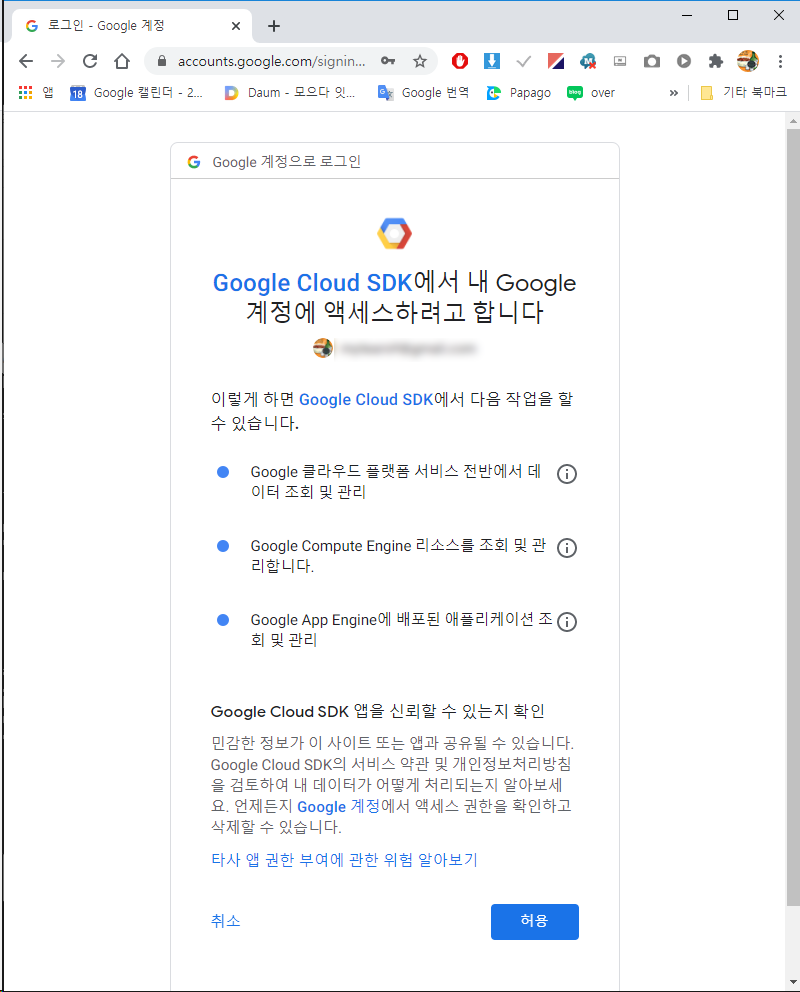Click the account avatar beside email

click(323, 348)
